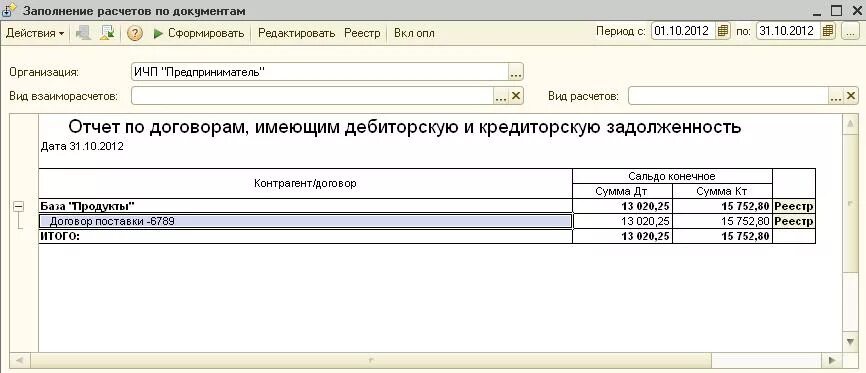The width and height of the screenshot is (866, 373).
Task: Open selection for Вид расчетов
Action: point(835,97)
